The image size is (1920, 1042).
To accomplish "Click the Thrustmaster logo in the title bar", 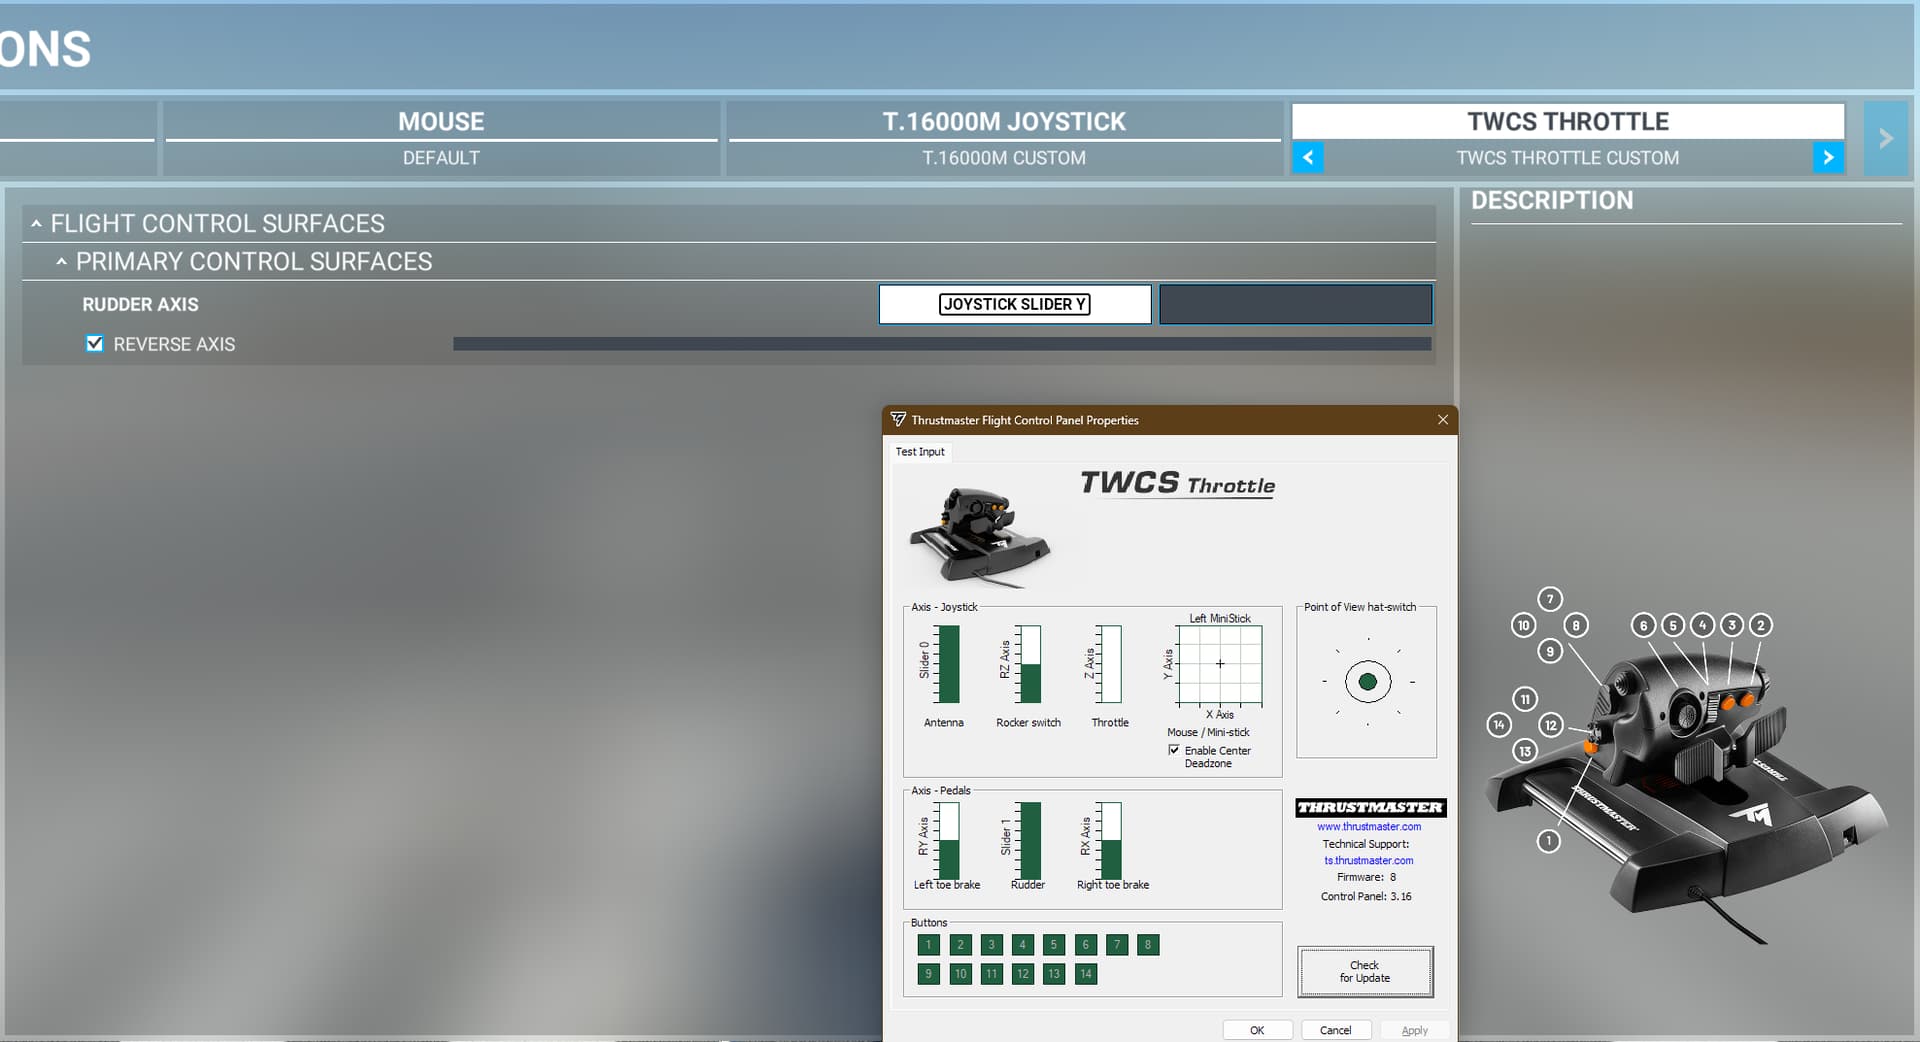I will (898, 420).
